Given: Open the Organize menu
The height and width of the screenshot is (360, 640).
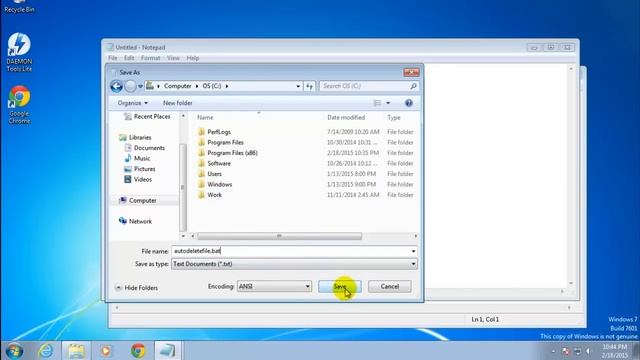Looking at the screenshot, I should (x=132, y=103).
